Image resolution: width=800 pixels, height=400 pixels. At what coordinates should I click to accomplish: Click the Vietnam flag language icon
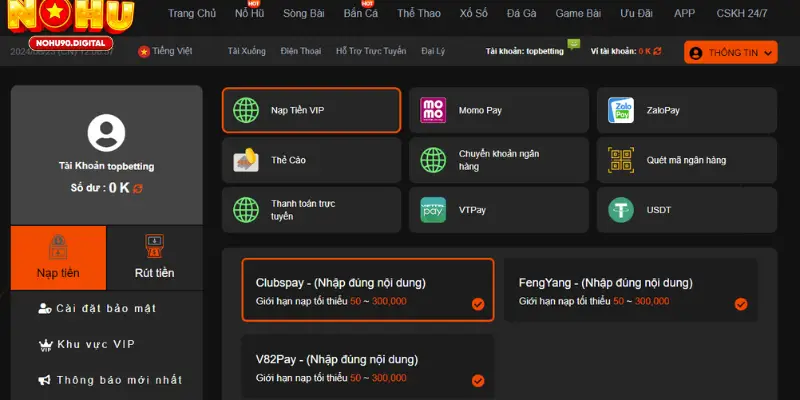[144, 52]
